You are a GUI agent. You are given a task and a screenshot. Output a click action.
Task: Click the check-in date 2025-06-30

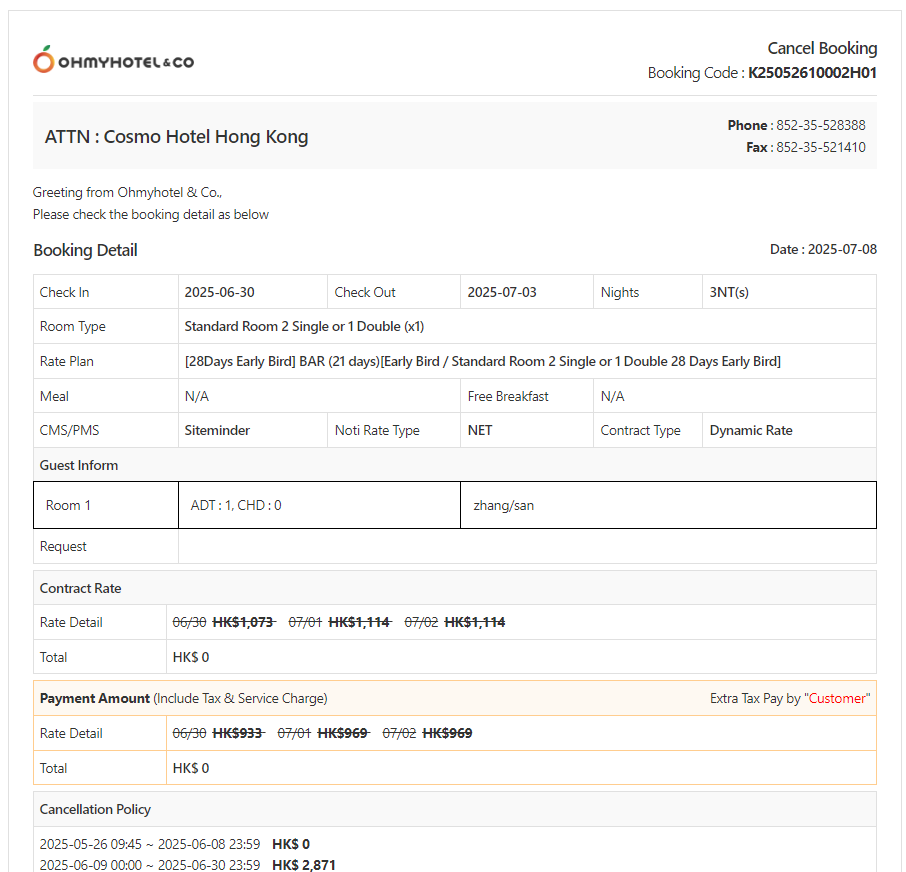[219, 292]
